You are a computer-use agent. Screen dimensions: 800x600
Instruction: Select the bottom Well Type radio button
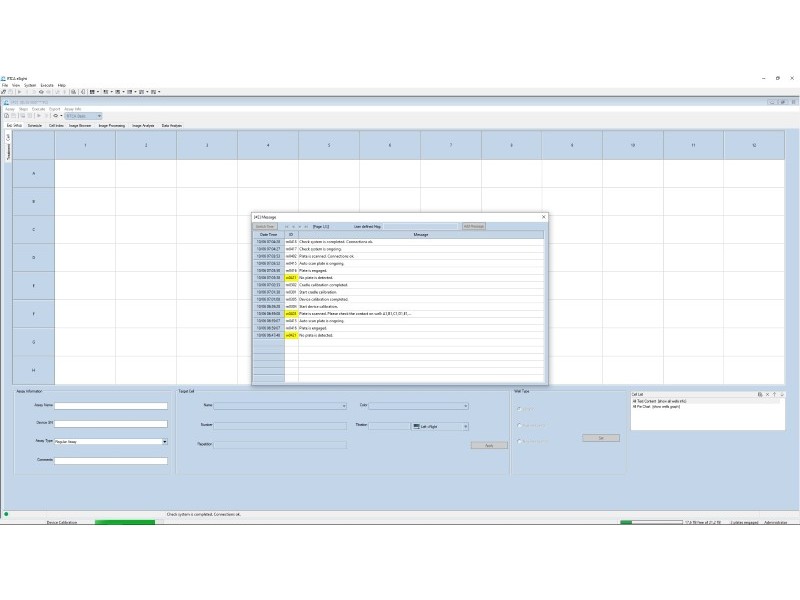tap(519, 441)
